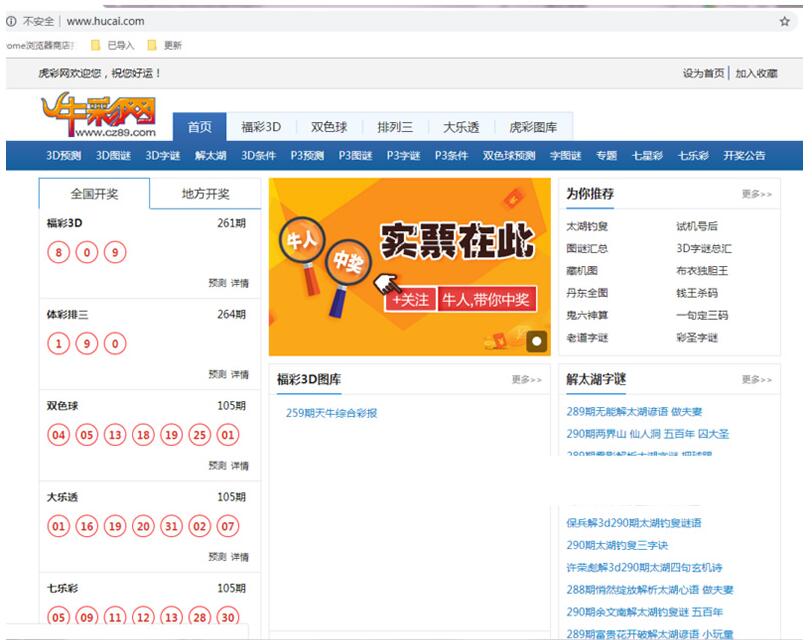The width and height of the screenshot is (812, 640).
Task: Open the 大乐透 navigation tab
Action: pos(462,126)
